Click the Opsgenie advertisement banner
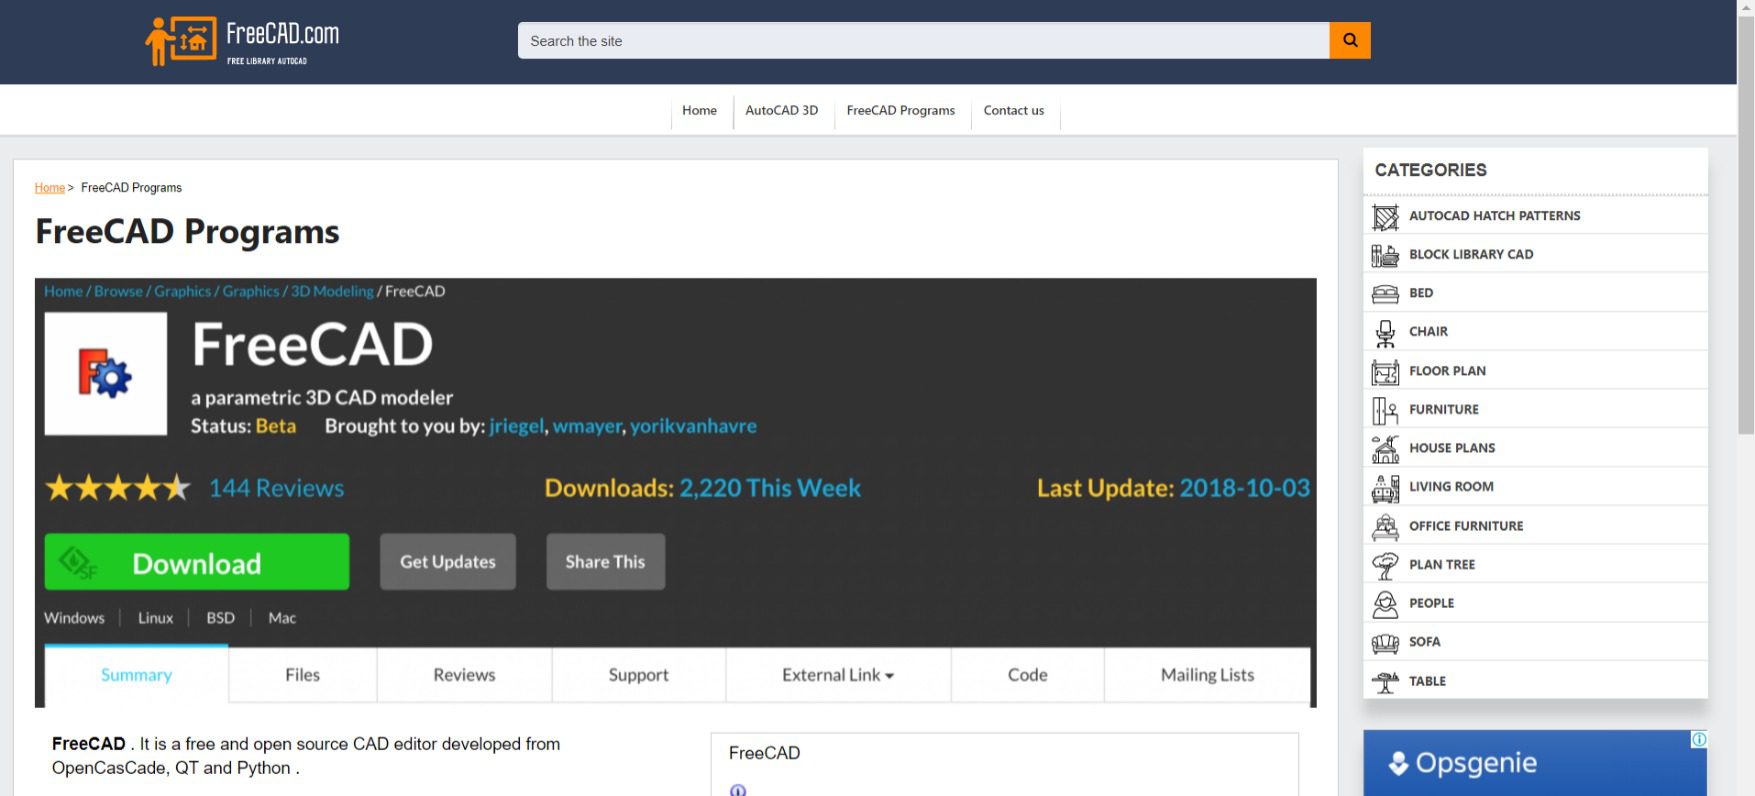This screenshot has width=1755, height=796. tap(1535, 763)
